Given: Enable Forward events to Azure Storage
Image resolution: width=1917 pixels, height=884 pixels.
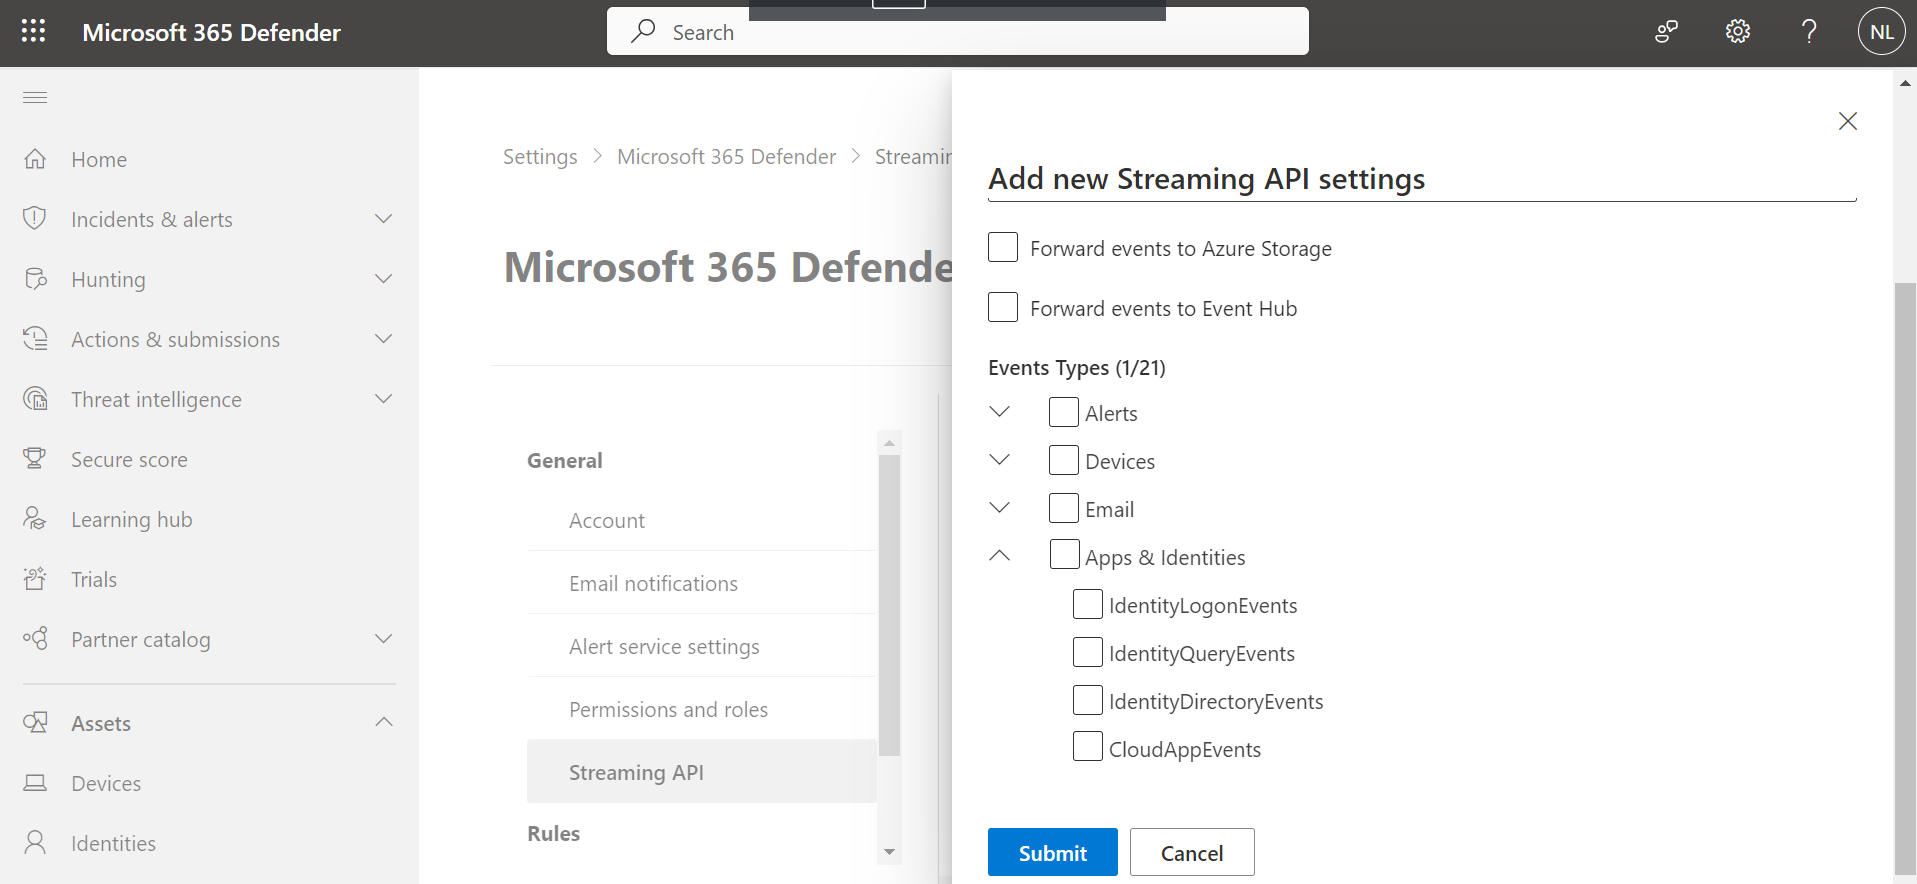Looking at the screenshot, I should [x=1003, y=247].
